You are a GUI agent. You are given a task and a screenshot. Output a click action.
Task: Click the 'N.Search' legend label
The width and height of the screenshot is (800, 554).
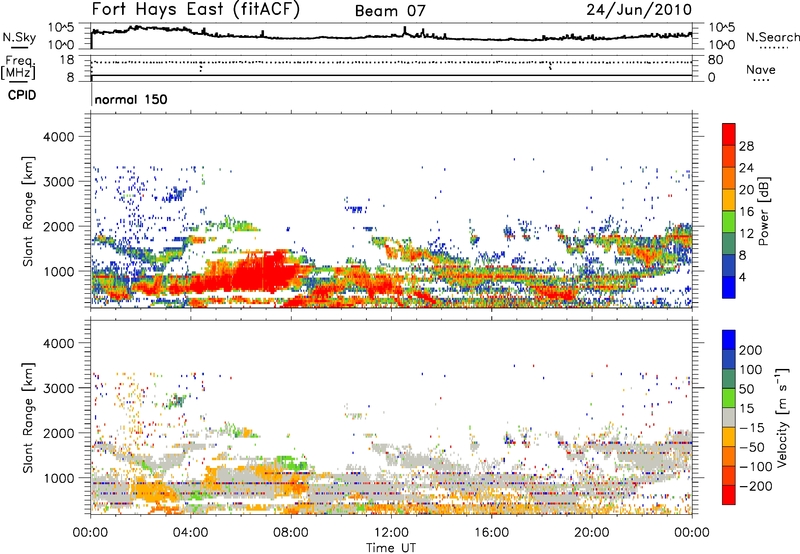pyautogui.click(x=773, y=37)
